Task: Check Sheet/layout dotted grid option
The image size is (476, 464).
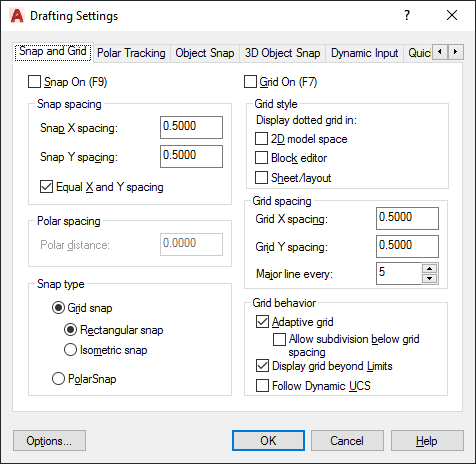Action: (x=261, y=178)
